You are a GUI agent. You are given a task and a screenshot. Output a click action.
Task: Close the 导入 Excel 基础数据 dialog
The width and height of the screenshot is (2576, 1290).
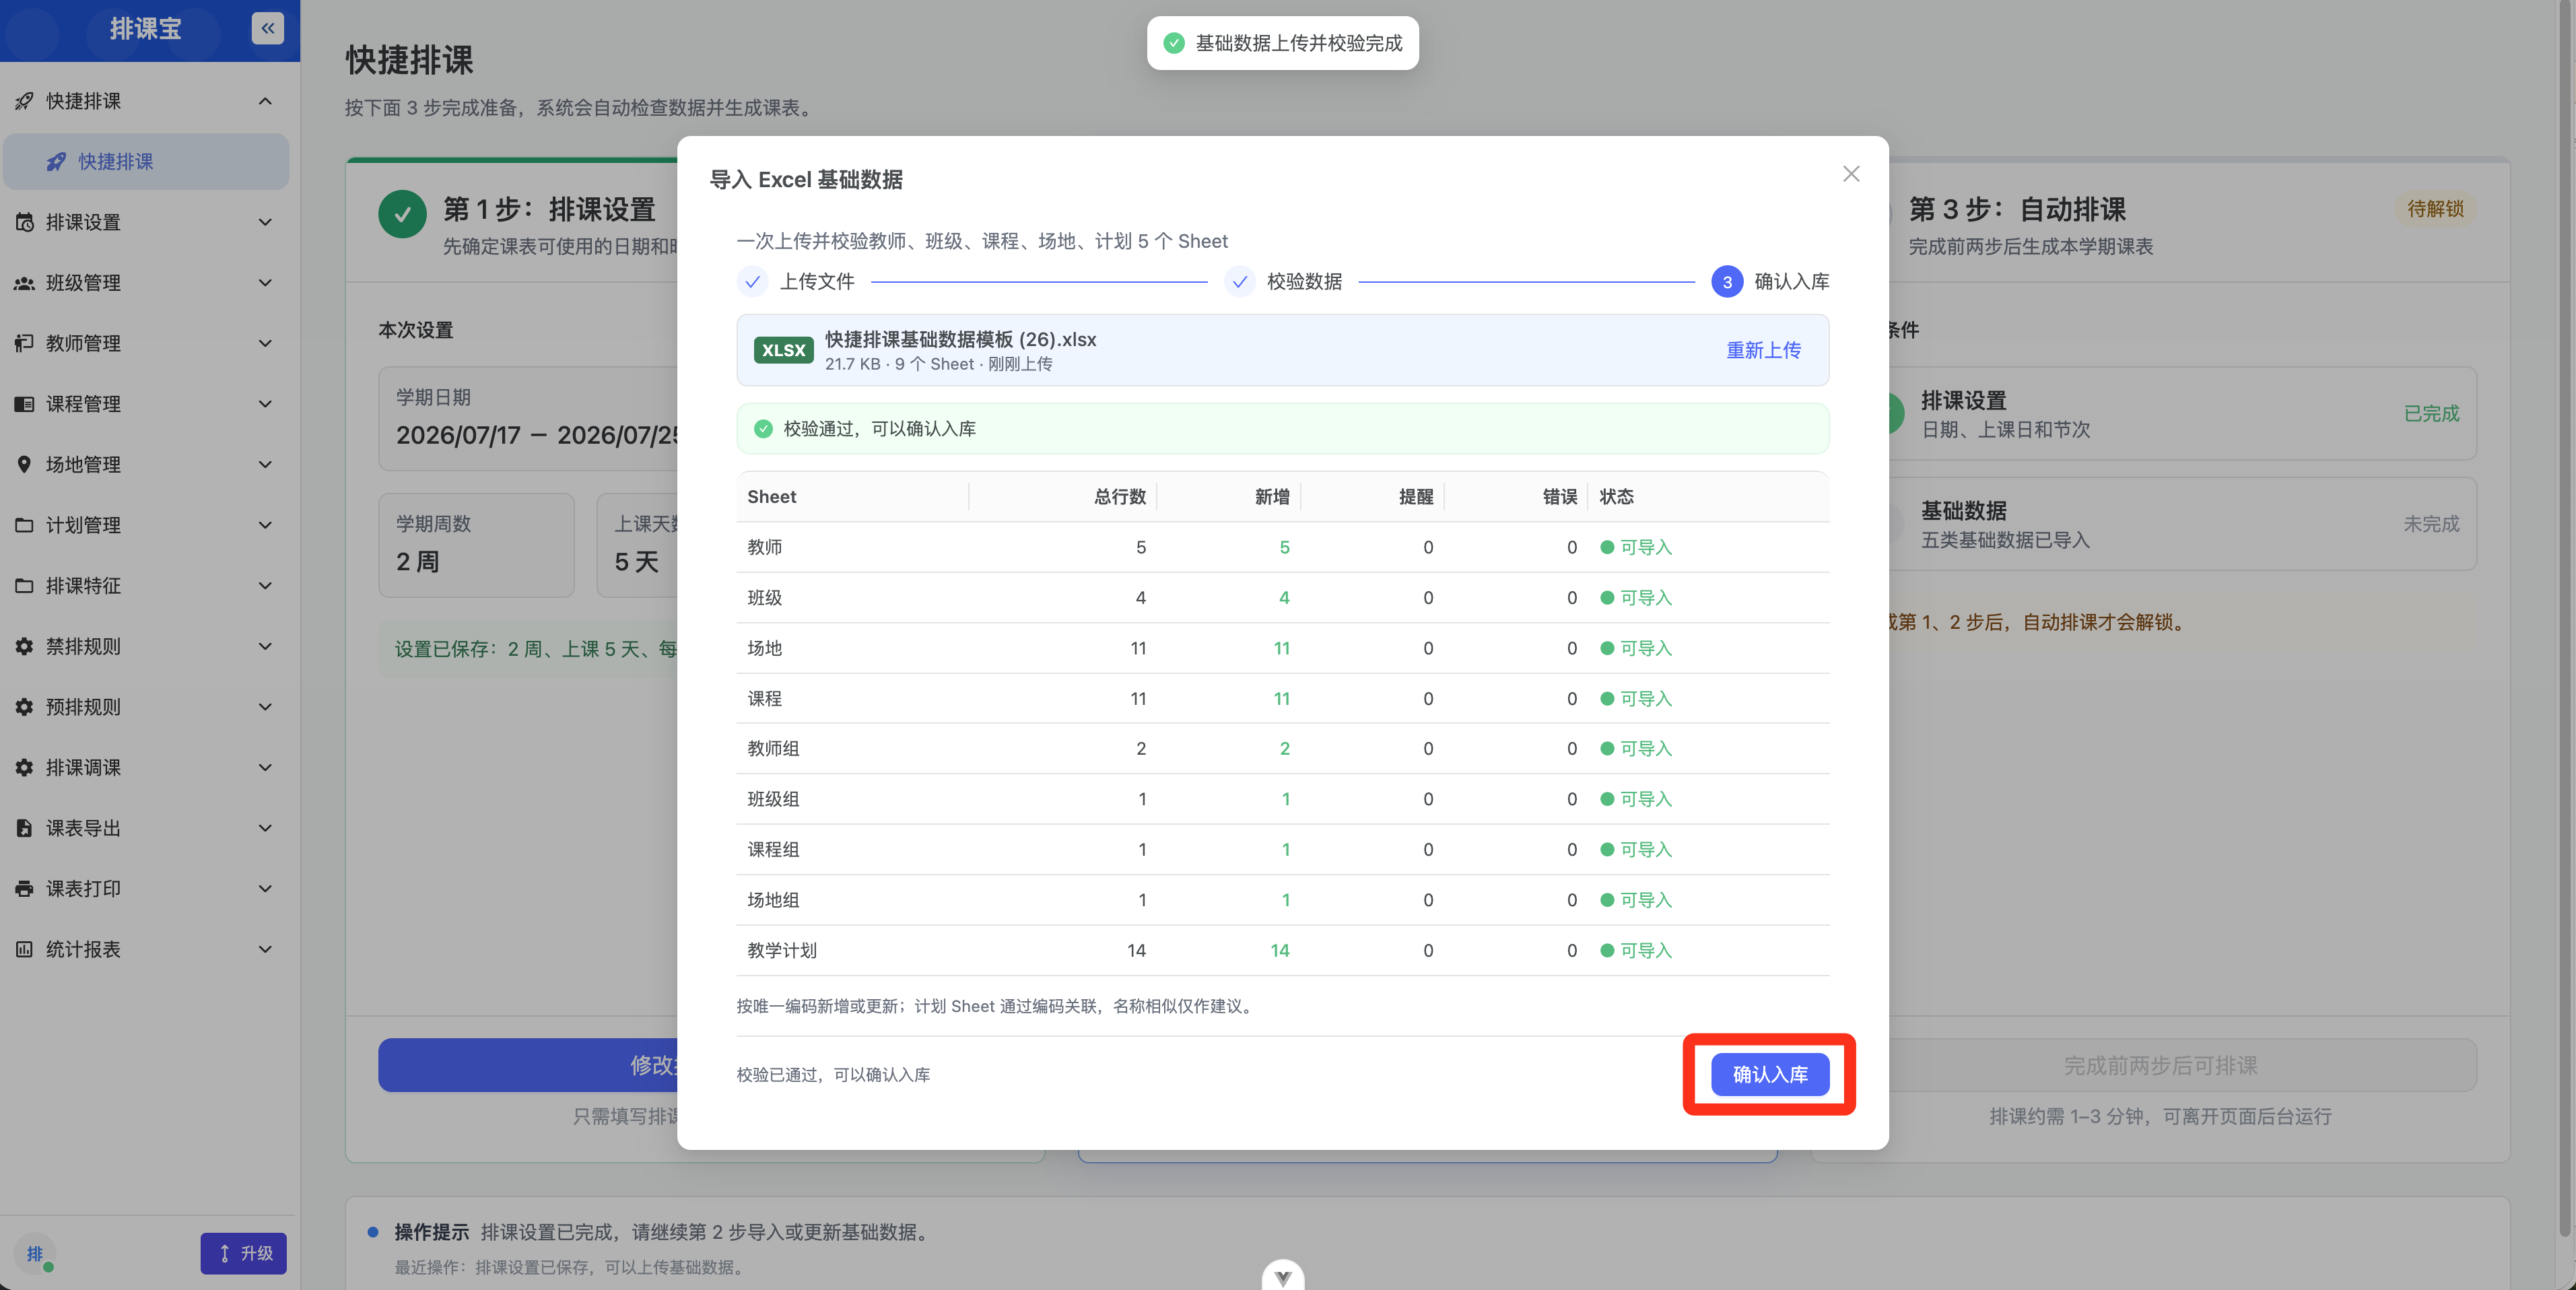click(x=1851, y=174)
